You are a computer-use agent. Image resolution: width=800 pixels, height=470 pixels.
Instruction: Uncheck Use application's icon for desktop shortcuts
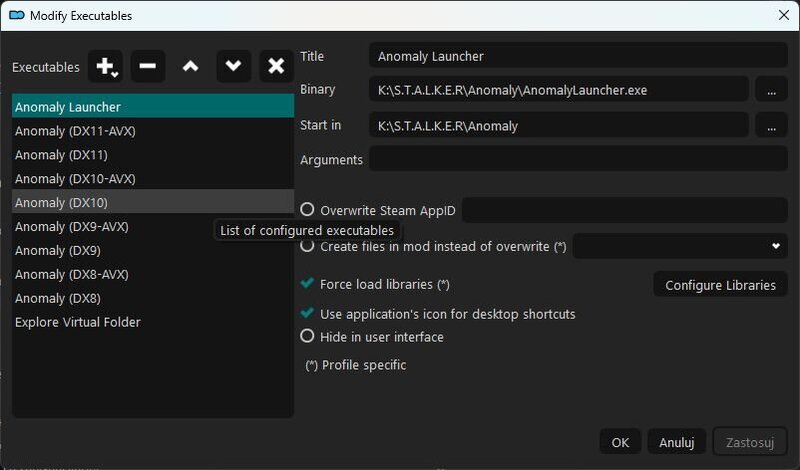click(307, 312)
